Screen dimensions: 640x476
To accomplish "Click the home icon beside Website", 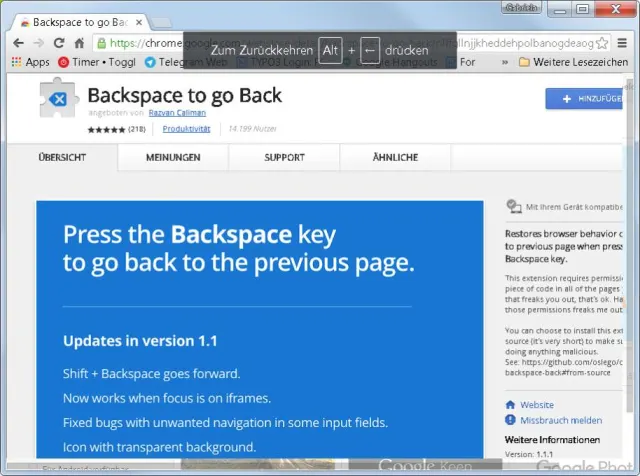I will tap(510, 405).
